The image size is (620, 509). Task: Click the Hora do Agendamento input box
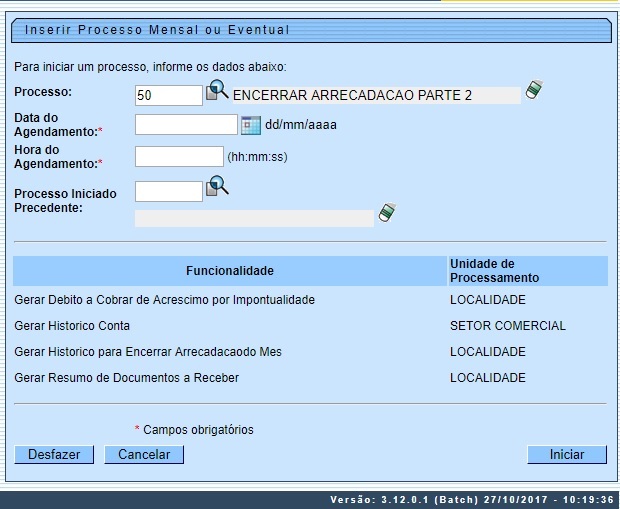point(179,156)
